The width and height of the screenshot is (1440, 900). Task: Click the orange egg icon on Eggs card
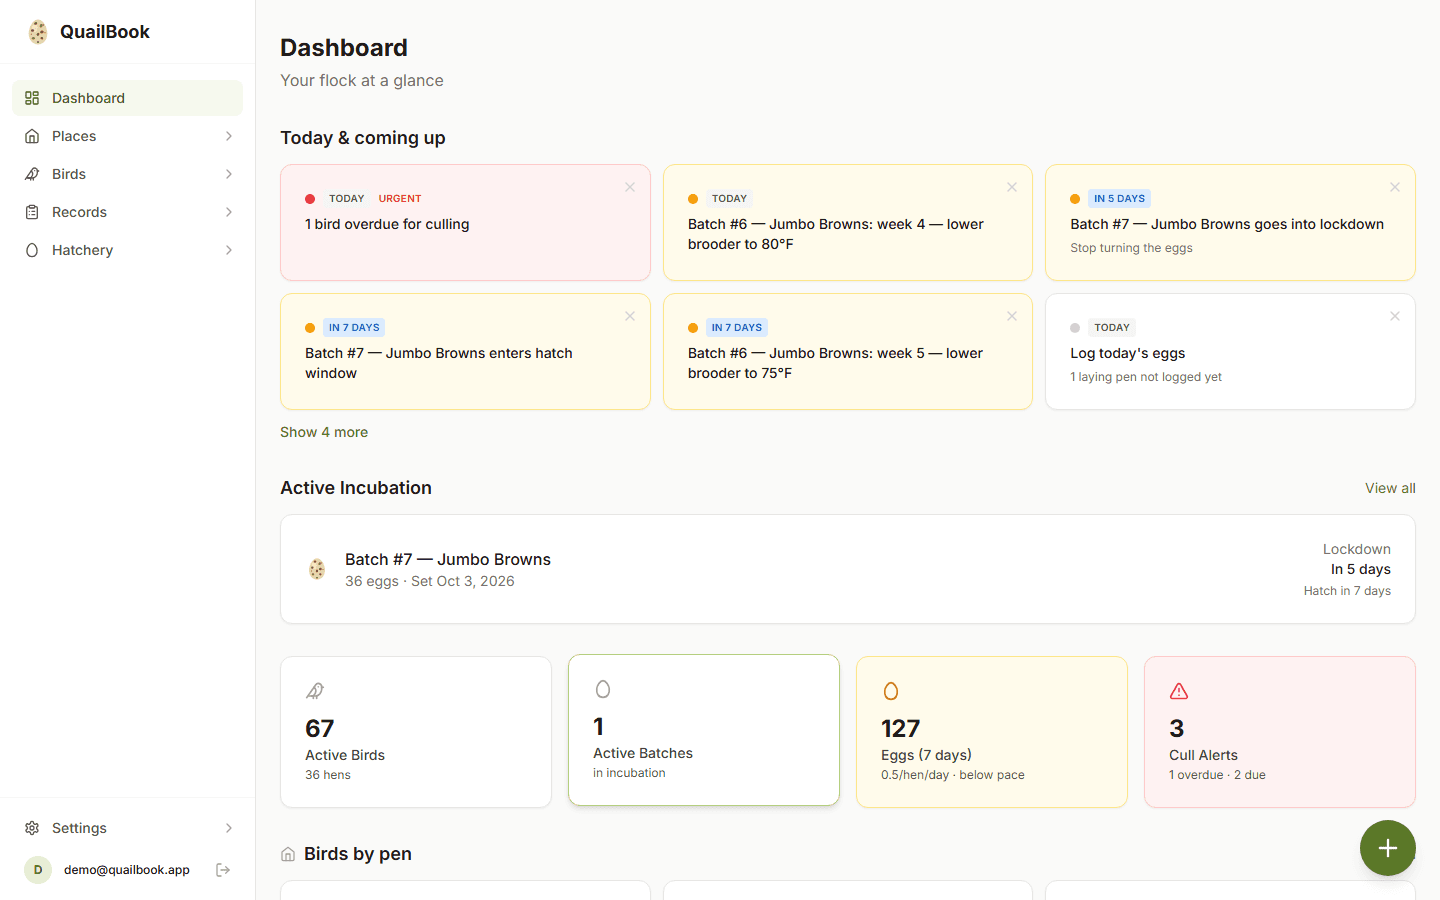click(891, 691)
